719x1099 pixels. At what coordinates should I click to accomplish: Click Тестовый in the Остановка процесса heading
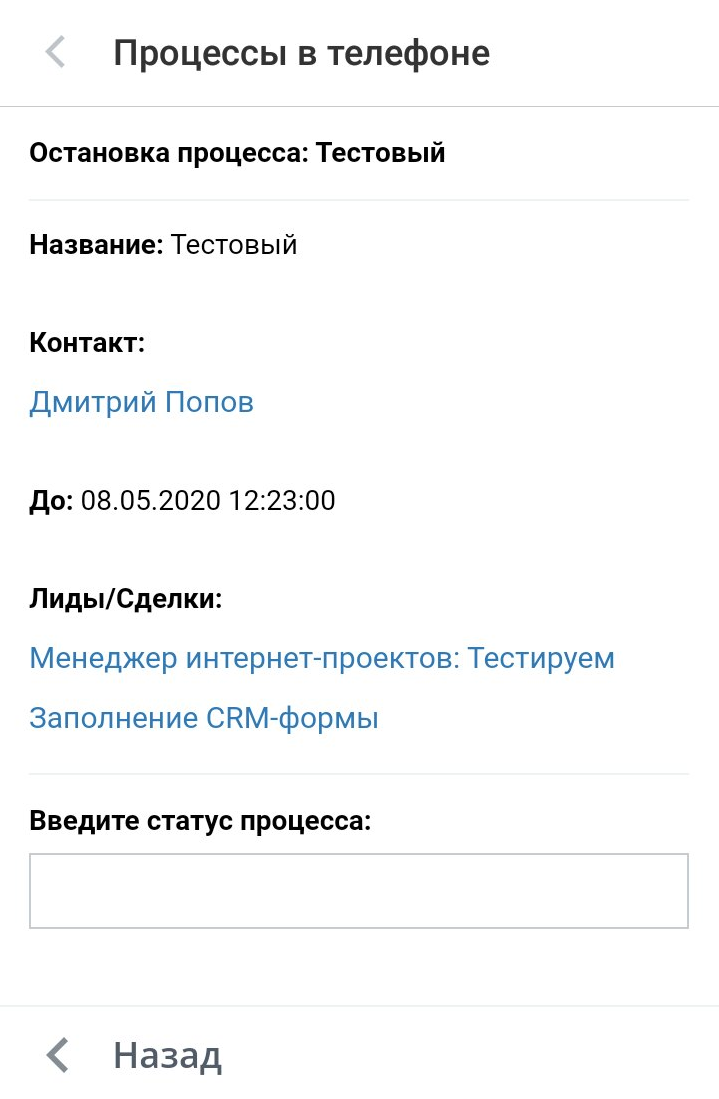381,153
